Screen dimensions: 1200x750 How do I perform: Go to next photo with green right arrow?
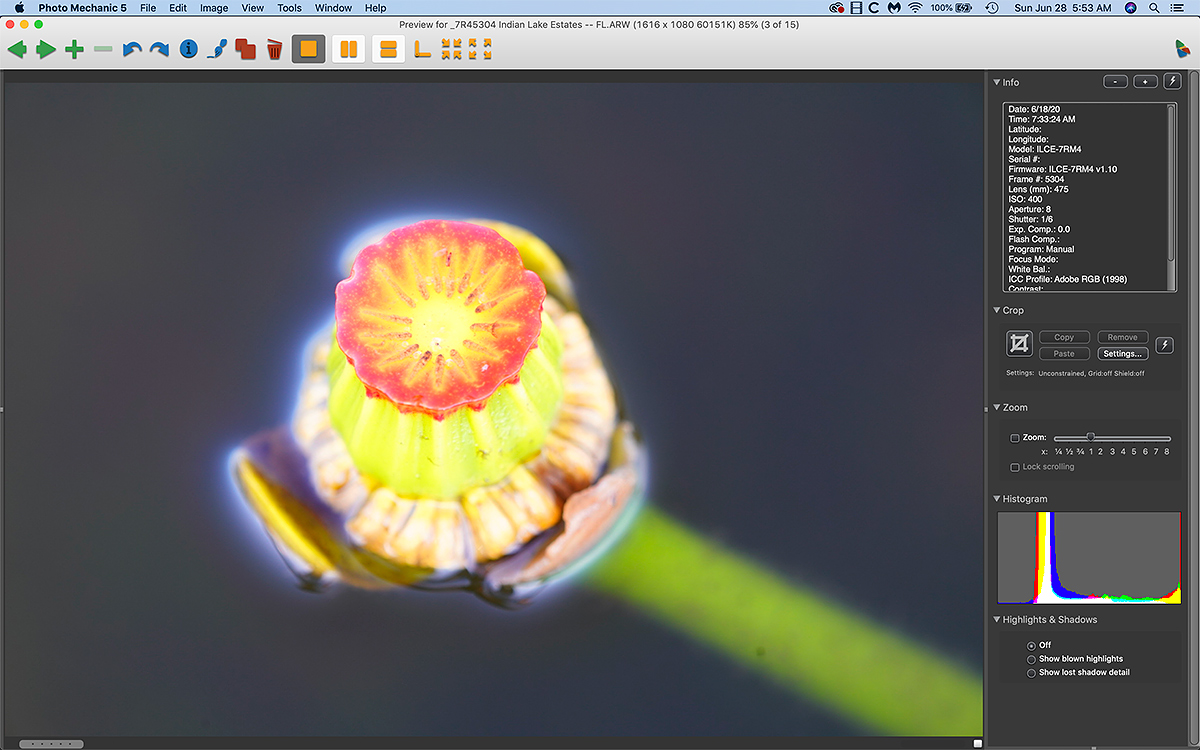[x=46, y=49]
